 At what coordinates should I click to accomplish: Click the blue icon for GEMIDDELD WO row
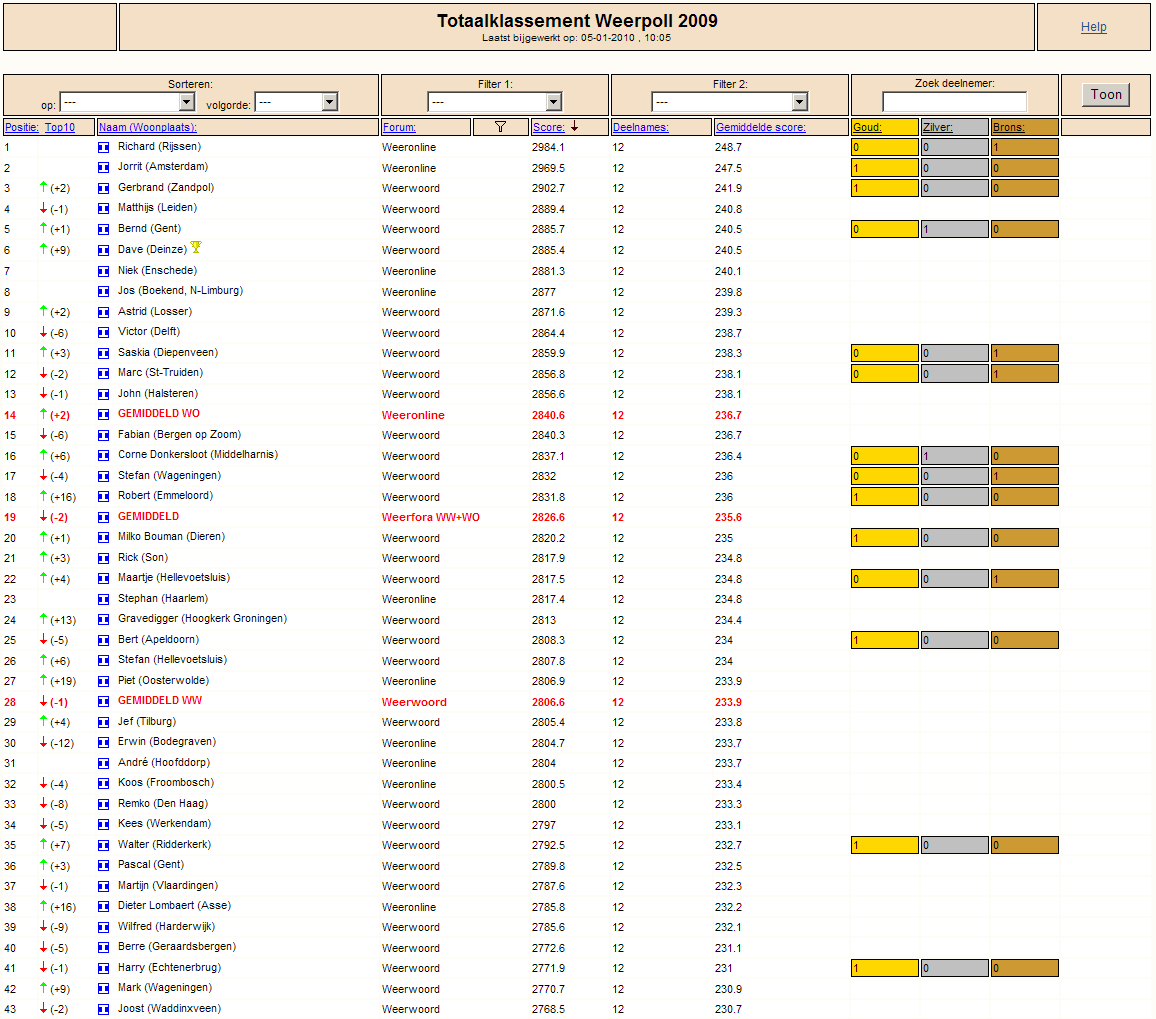click(103, 414)
